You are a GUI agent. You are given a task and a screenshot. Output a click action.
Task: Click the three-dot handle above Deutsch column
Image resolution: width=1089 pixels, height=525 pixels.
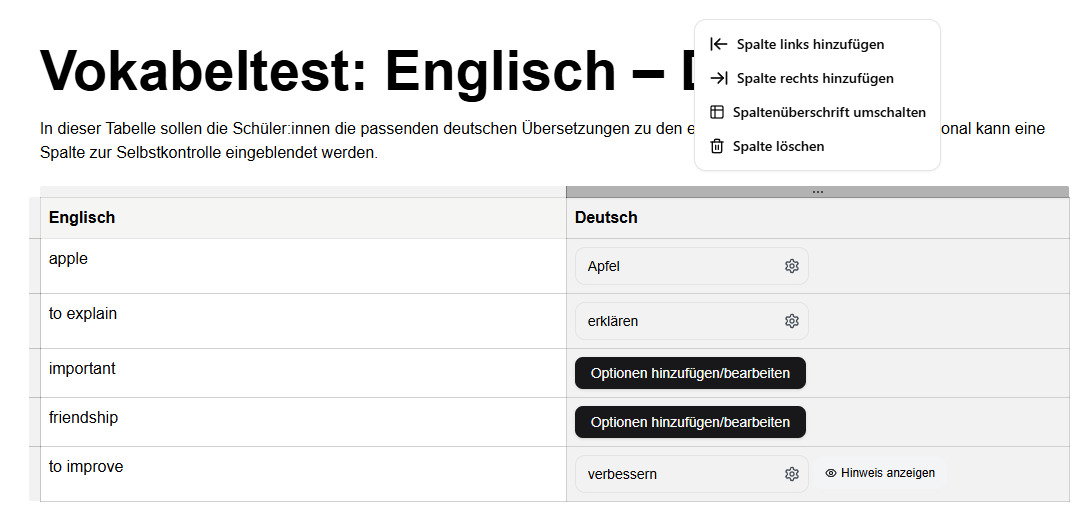pyautogui.click(x=817, y=191)
